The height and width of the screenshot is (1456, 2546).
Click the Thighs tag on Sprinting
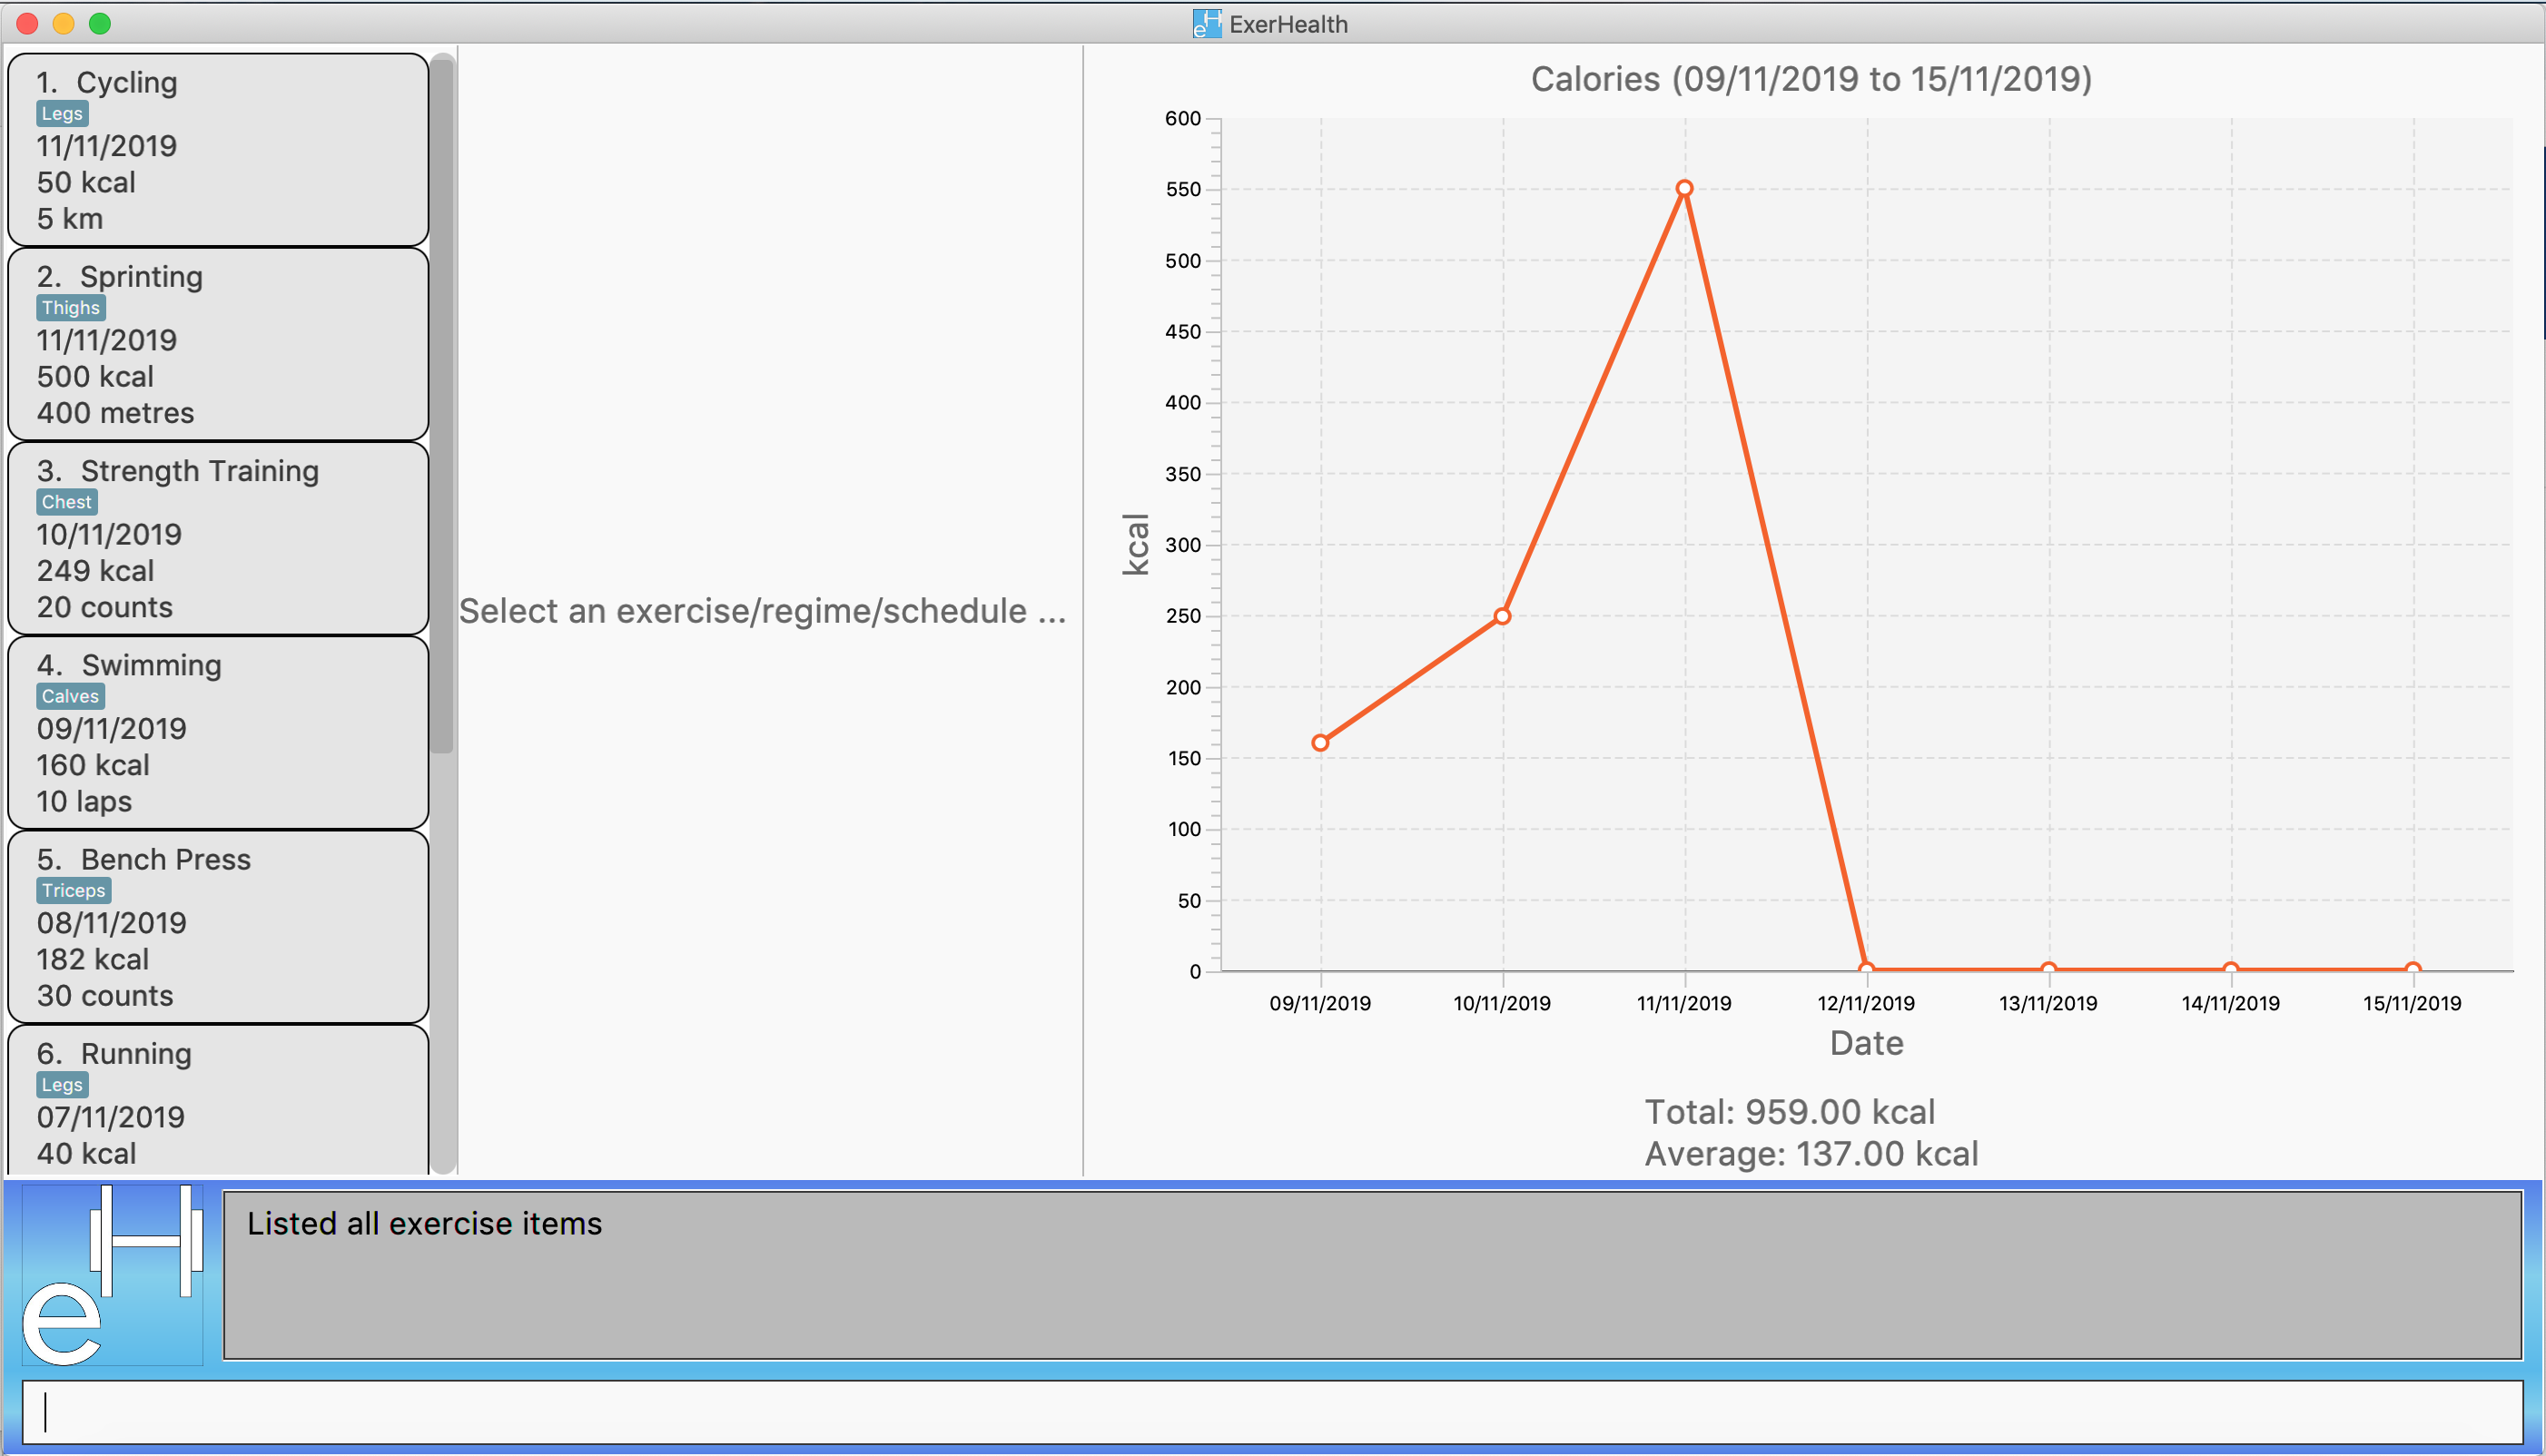coord(70,308)
